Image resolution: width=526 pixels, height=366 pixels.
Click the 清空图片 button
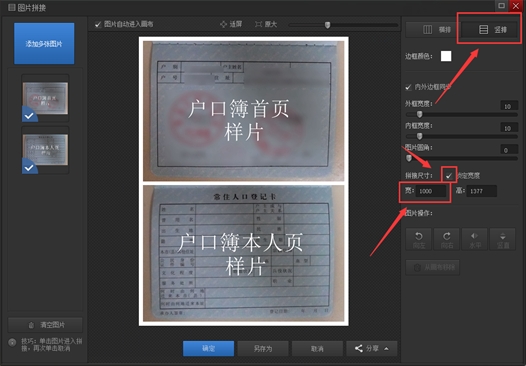45,325
